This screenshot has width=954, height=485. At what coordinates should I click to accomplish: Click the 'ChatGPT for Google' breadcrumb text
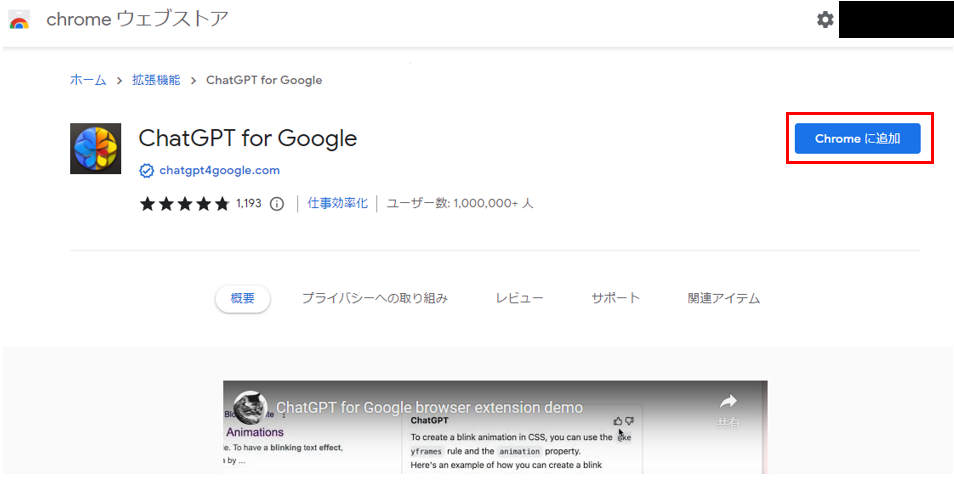pos(264,80)
